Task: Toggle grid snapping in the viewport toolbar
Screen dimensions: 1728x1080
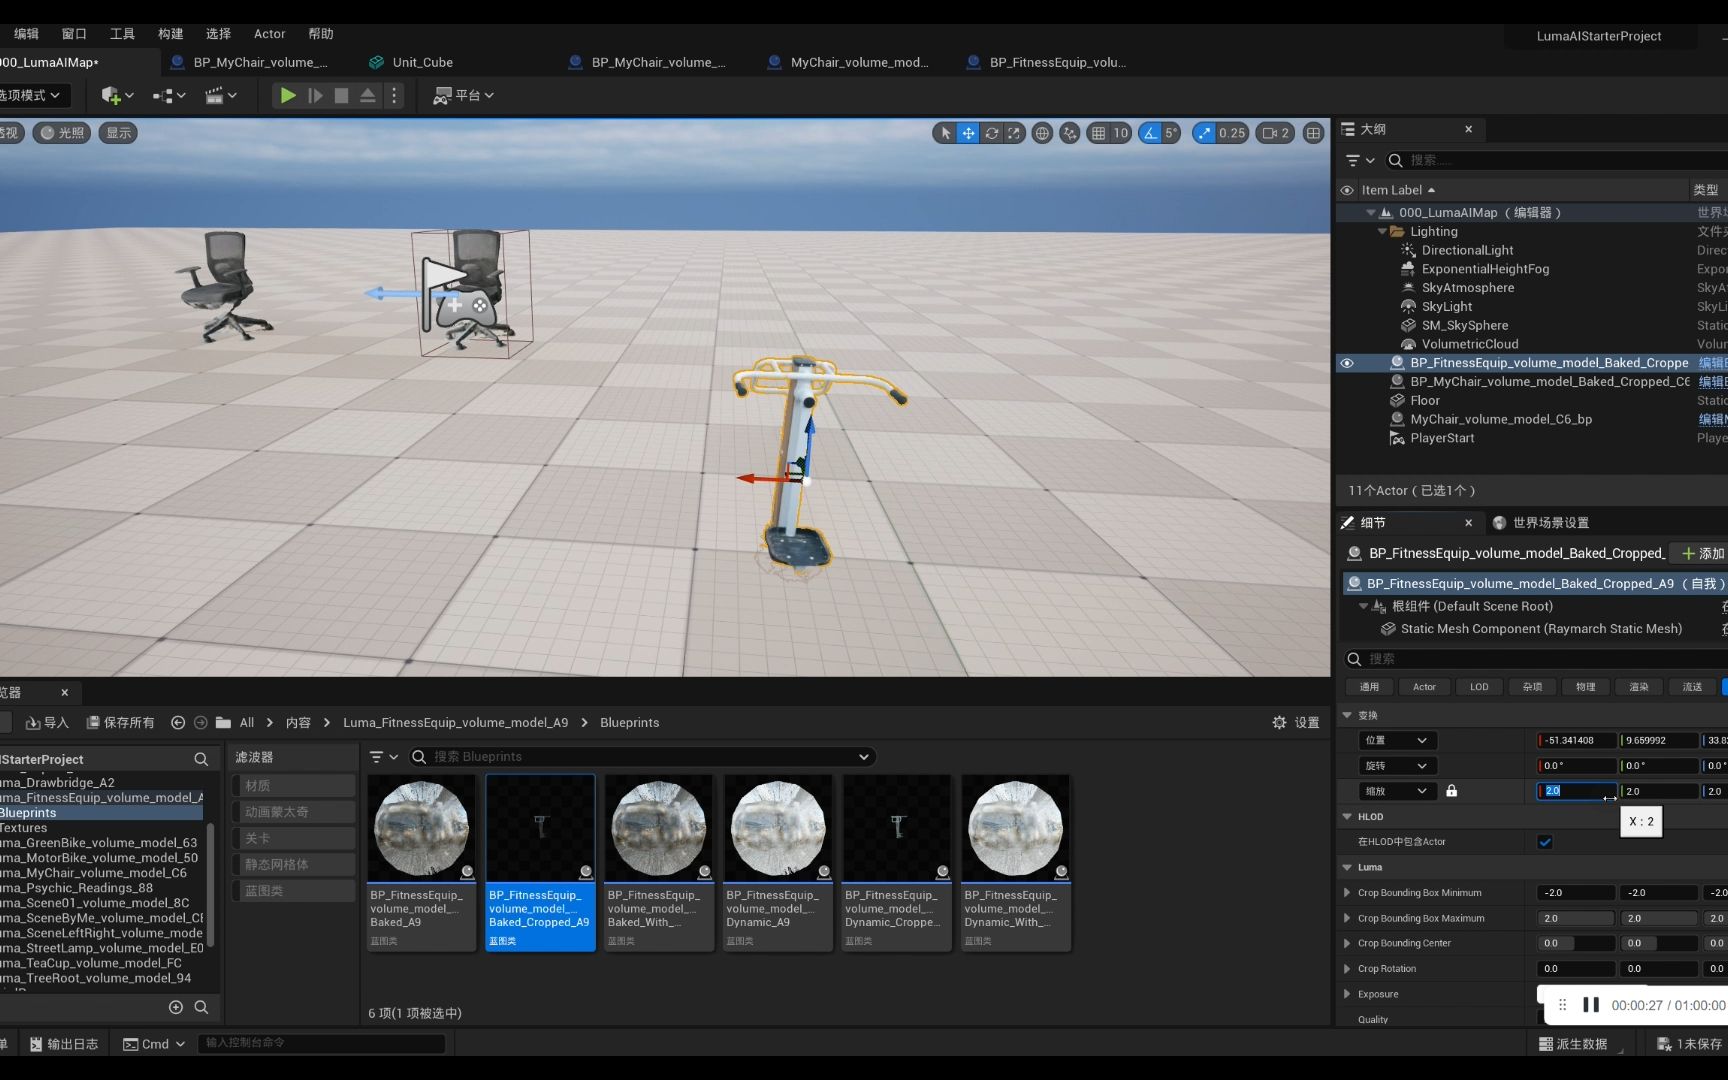Action: point(1098,132)
